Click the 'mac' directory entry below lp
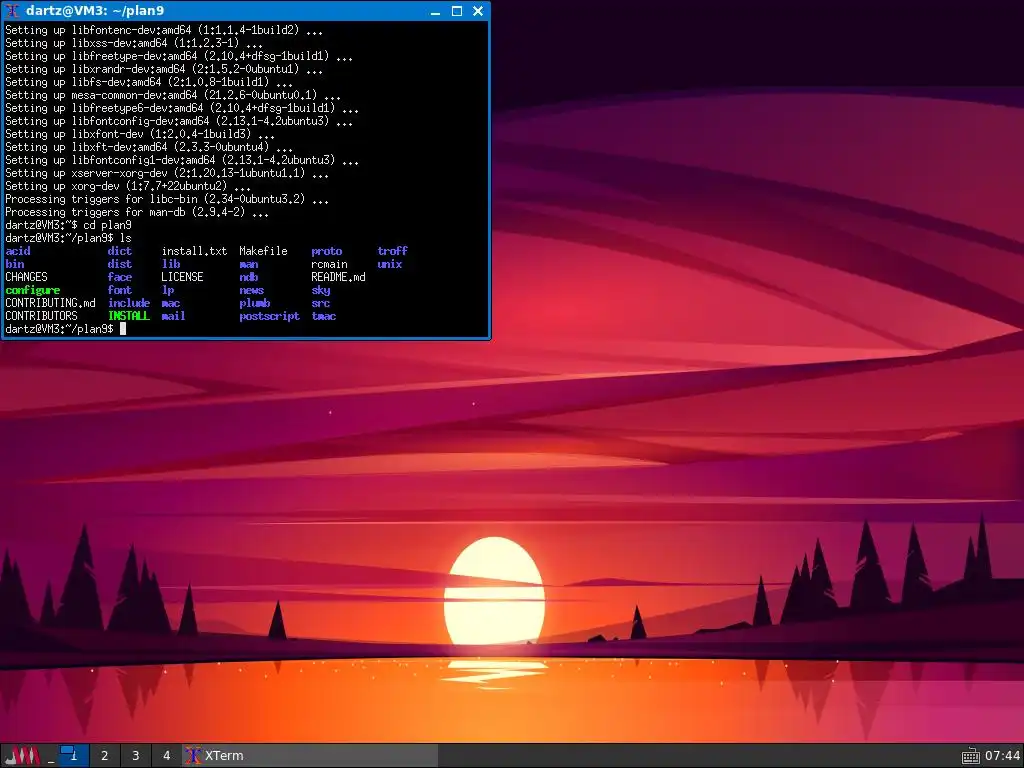The height and width of the screenshot is (768, 1024). click(x=170, y=303)
